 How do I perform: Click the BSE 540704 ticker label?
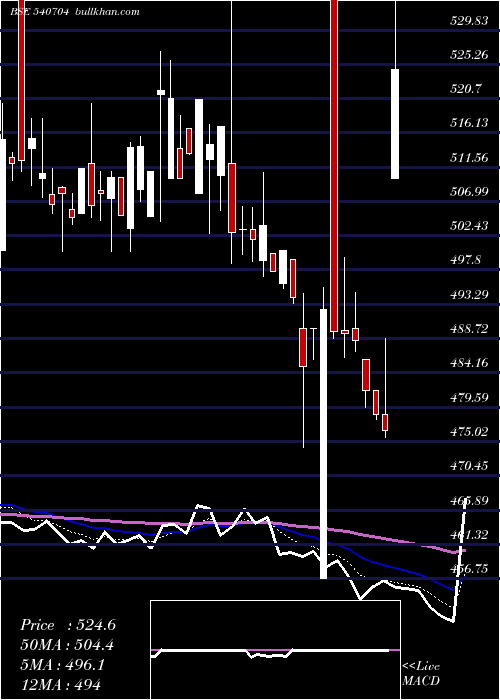39,11
